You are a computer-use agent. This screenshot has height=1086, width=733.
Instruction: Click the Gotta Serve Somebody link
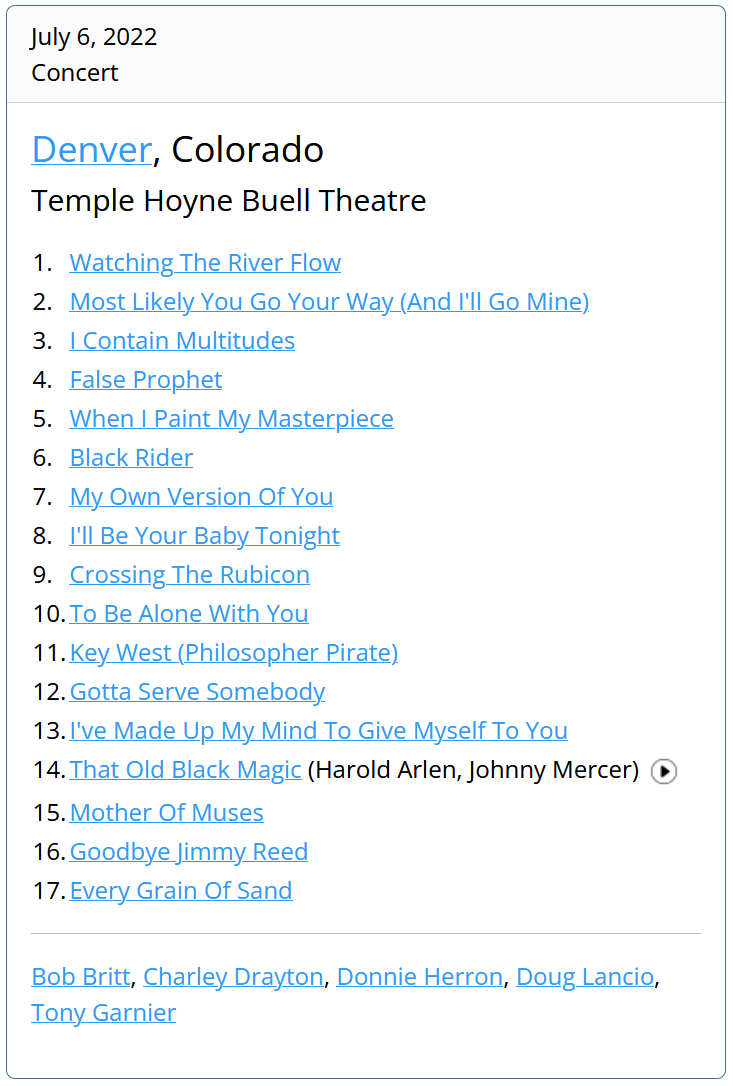[197, 692]
